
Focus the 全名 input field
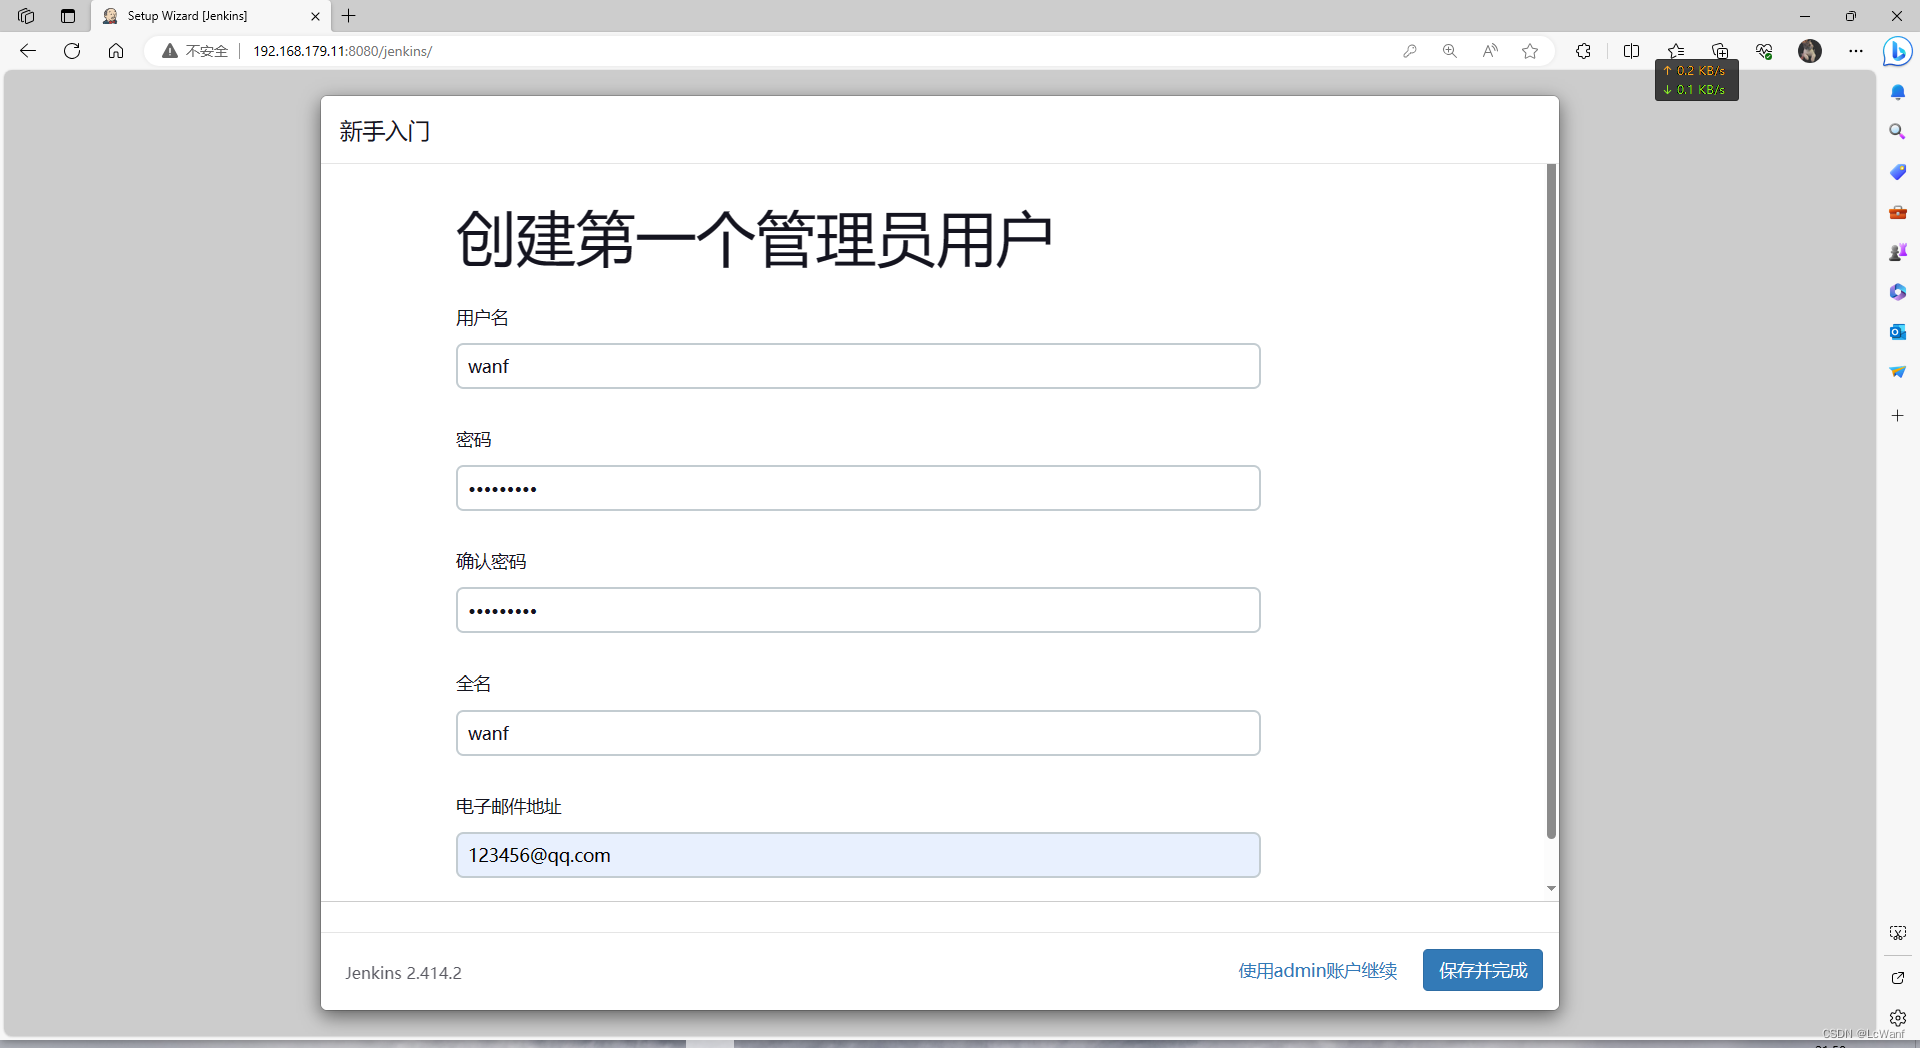point(858,733)
